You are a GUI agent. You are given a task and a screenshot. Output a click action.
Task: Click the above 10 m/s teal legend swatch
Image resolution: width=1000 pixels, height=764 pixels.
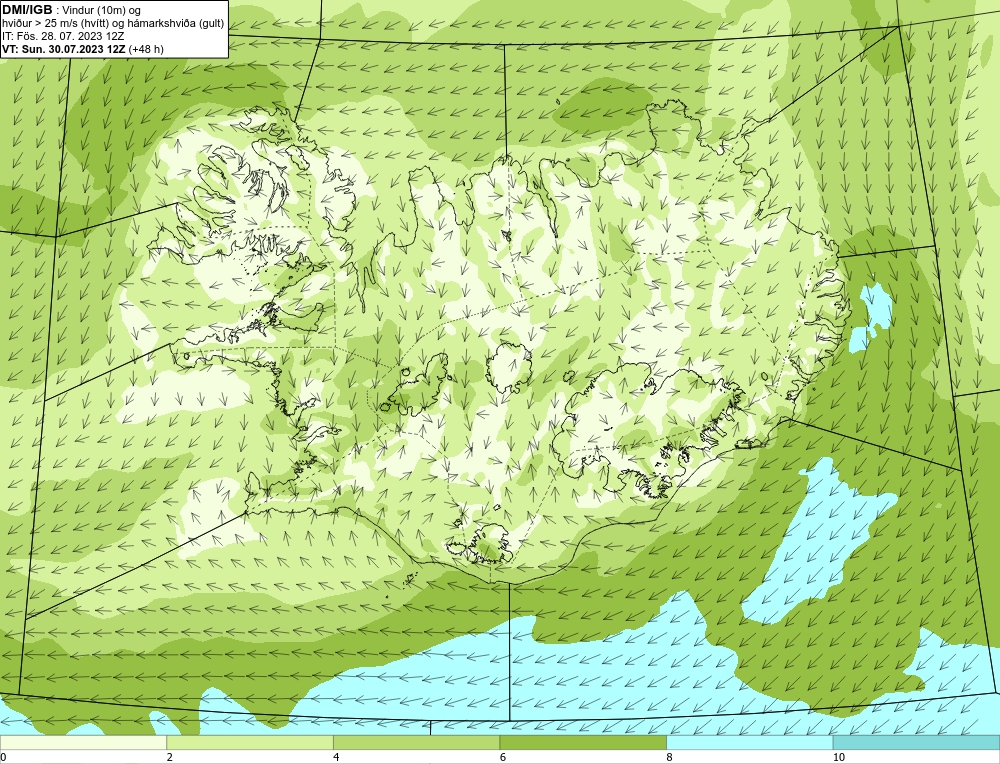(916, 742)
